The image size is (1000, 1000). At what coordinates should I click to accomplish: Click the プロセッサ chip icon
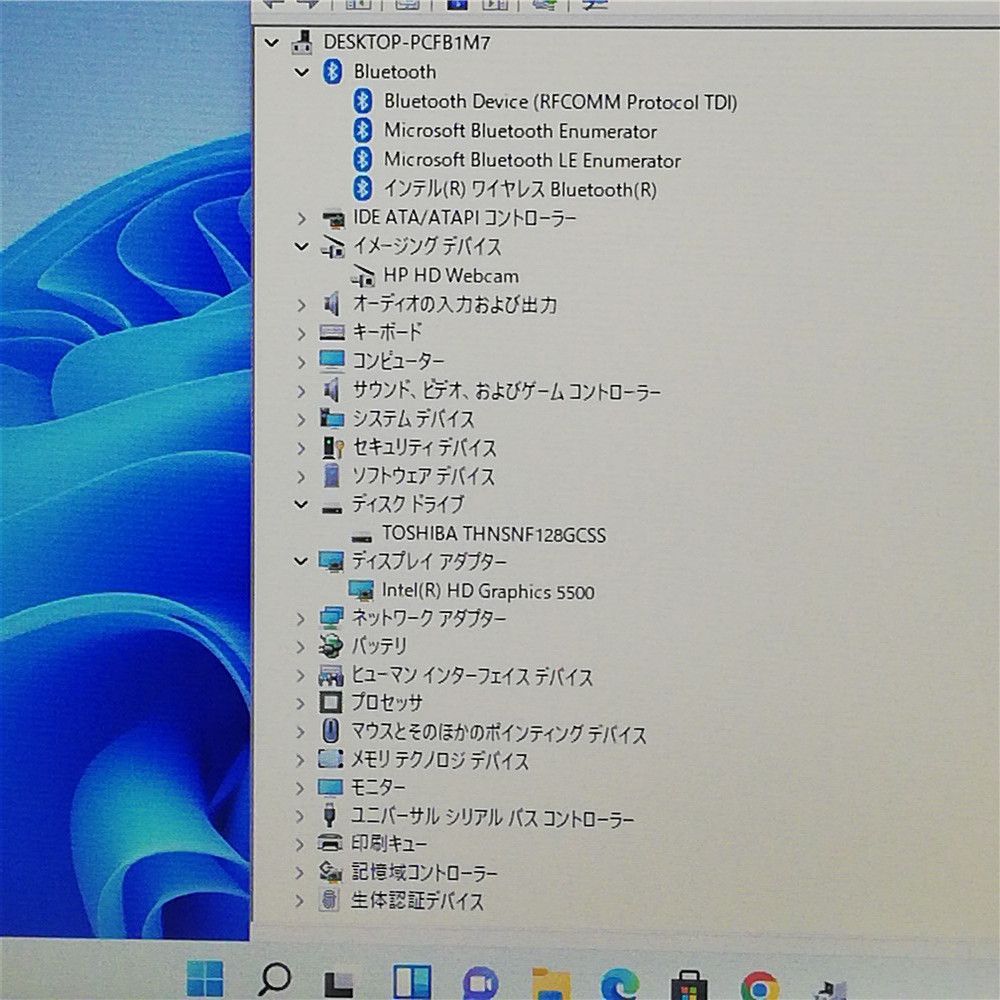[x=330, y=703]
